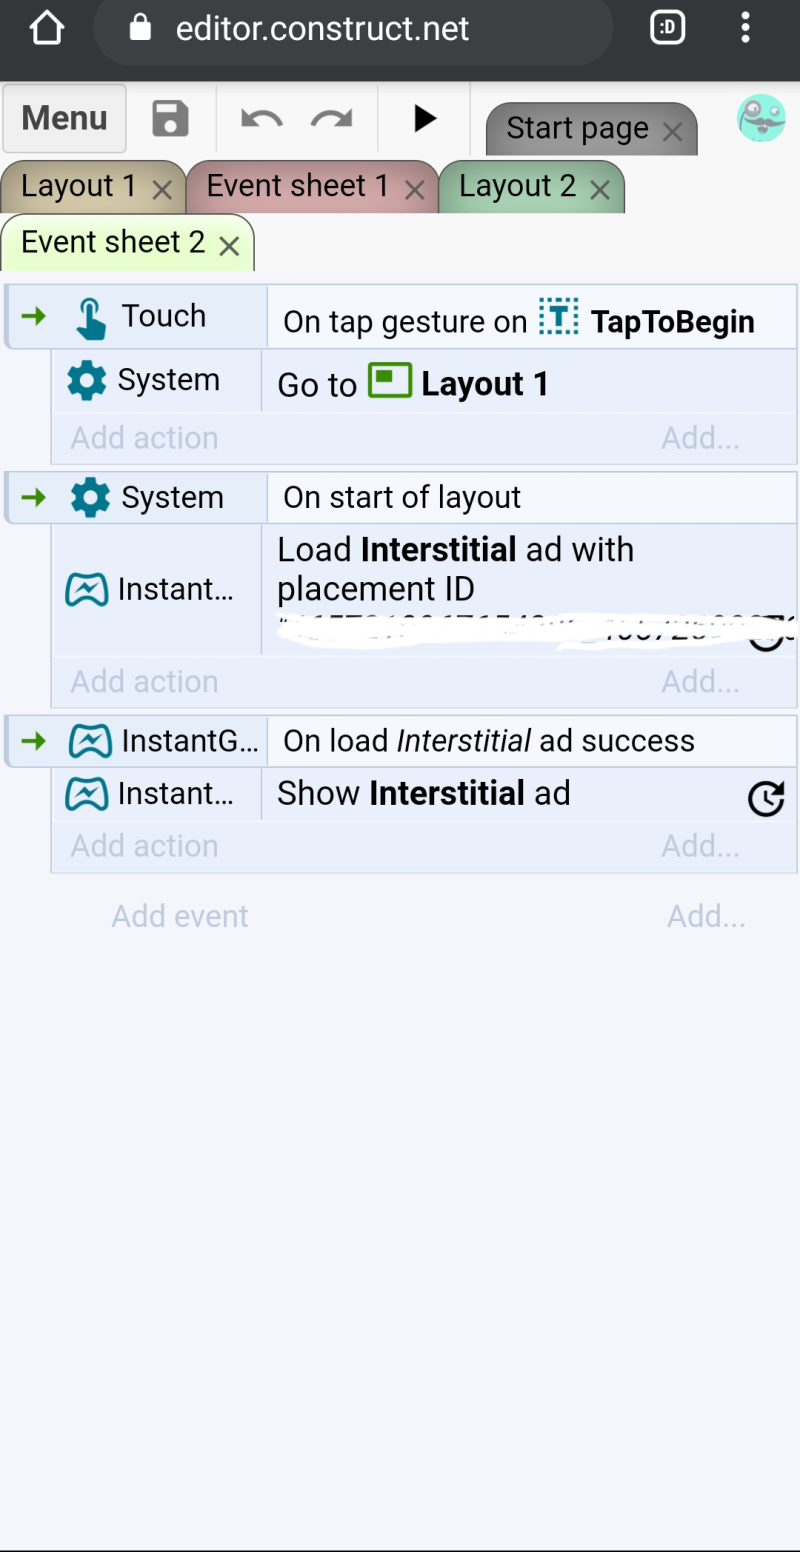
Task: Click Add event link
Action: 180,916
